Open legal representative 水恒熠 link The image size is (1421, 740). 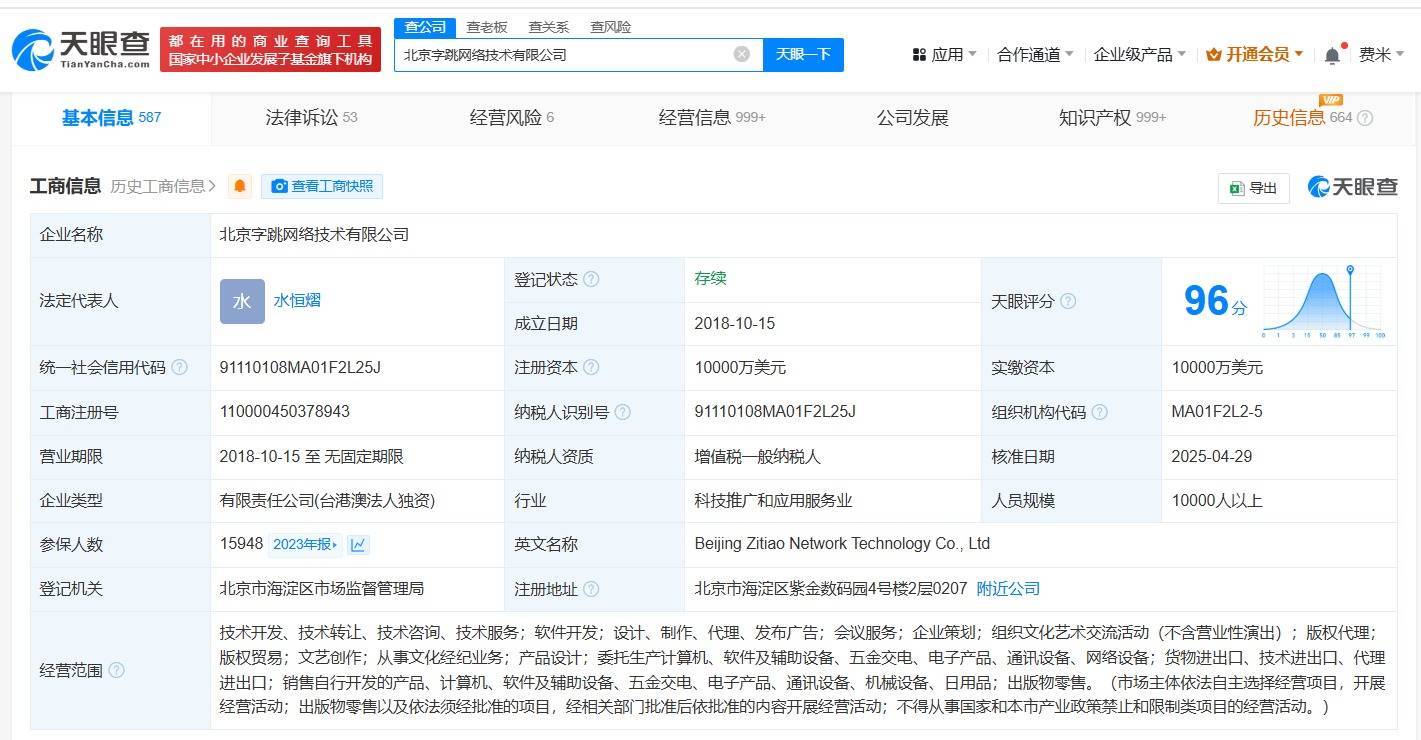[297, 300]
